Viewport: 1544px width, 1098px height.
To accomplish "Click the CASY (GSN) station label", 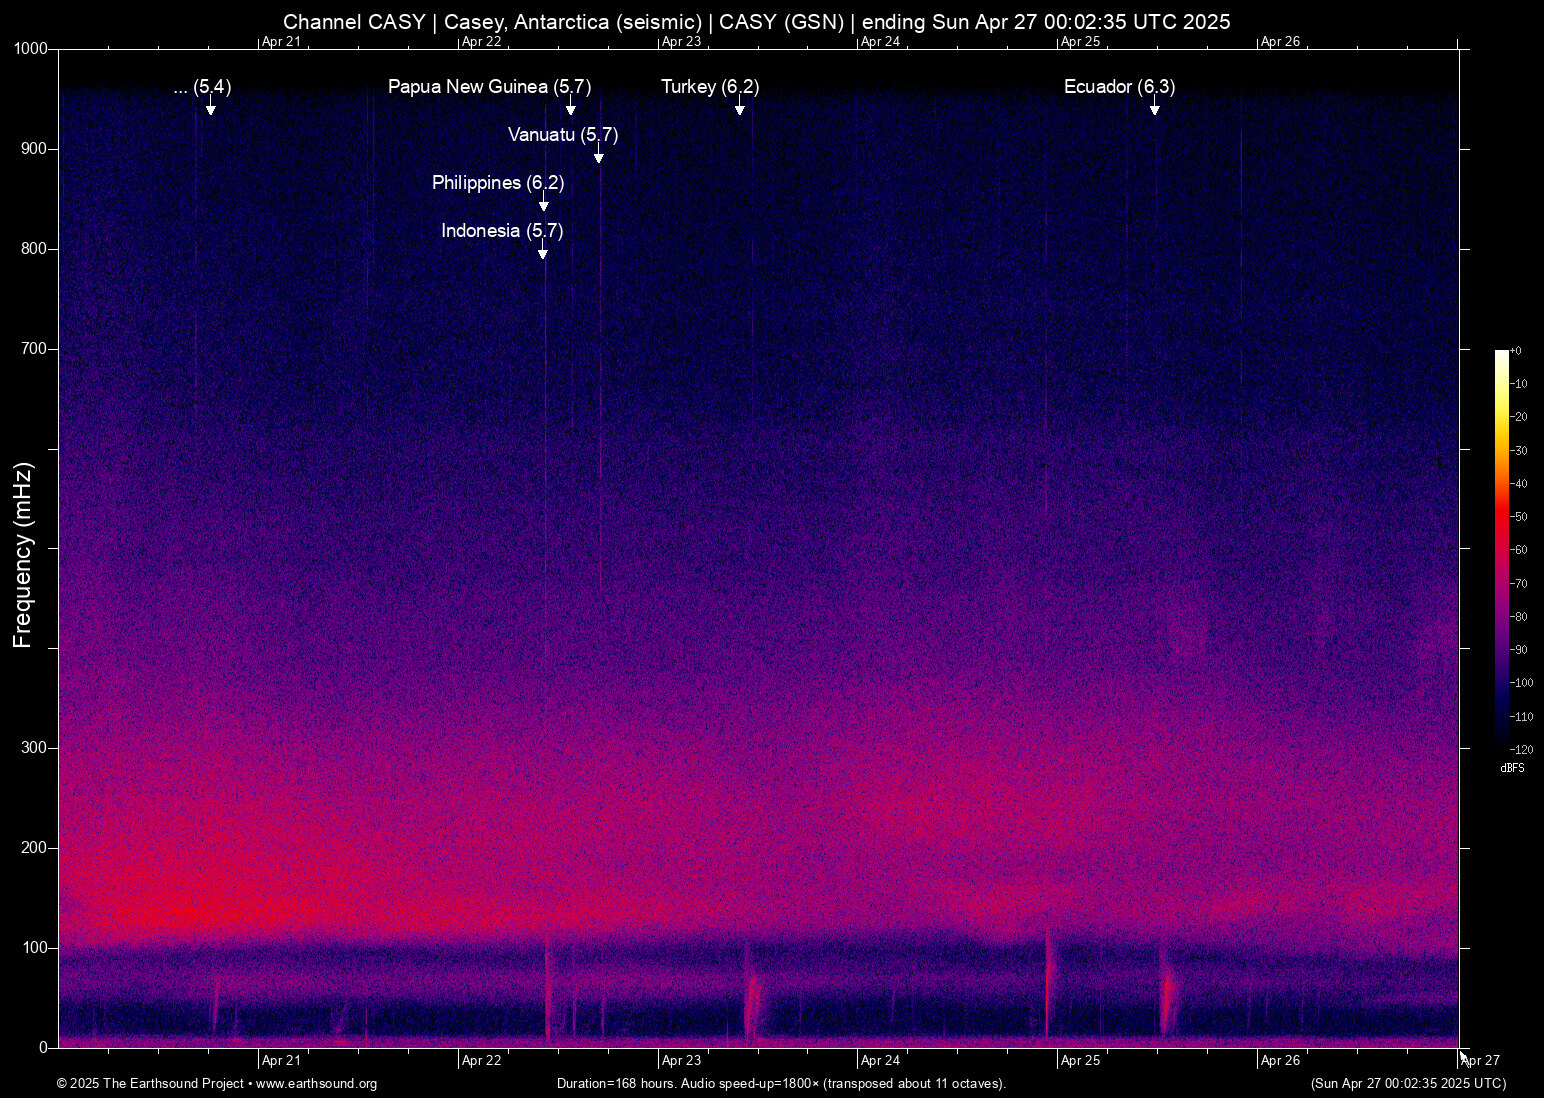I will click(x=785, y=21).
